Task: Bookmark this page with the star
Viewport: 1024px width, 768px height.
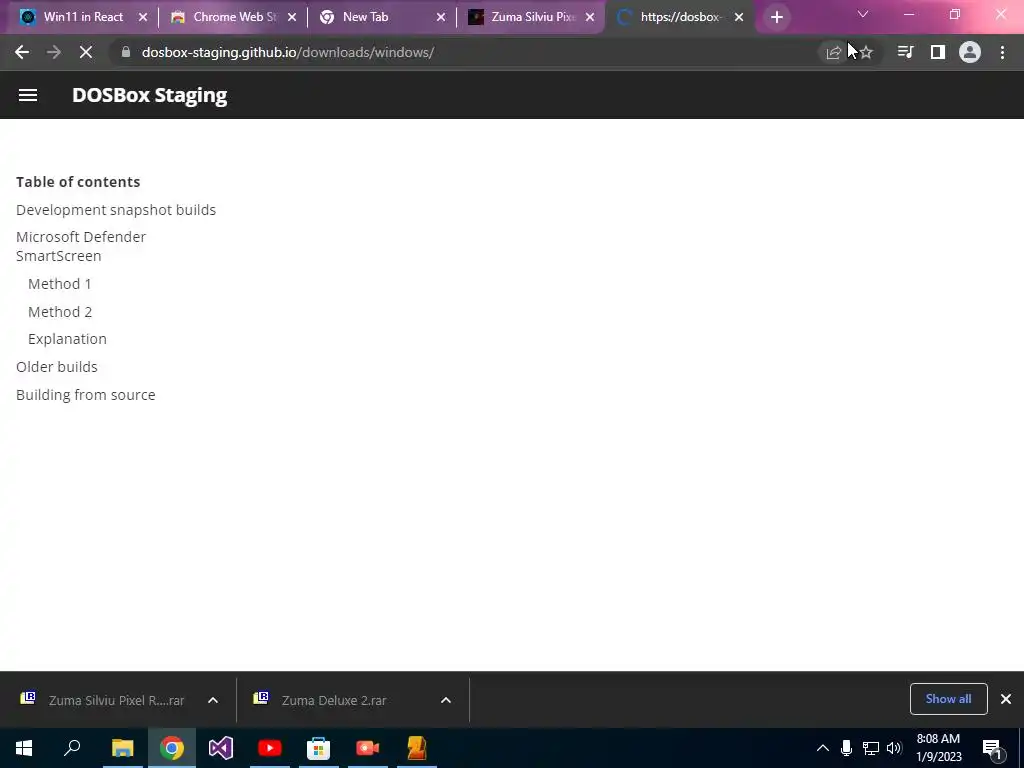Action: tap(866, 52)
